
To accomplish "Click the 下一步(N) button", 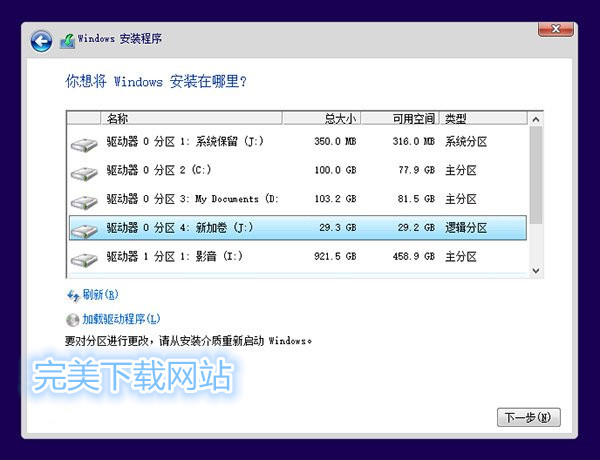I will [528, 417].
